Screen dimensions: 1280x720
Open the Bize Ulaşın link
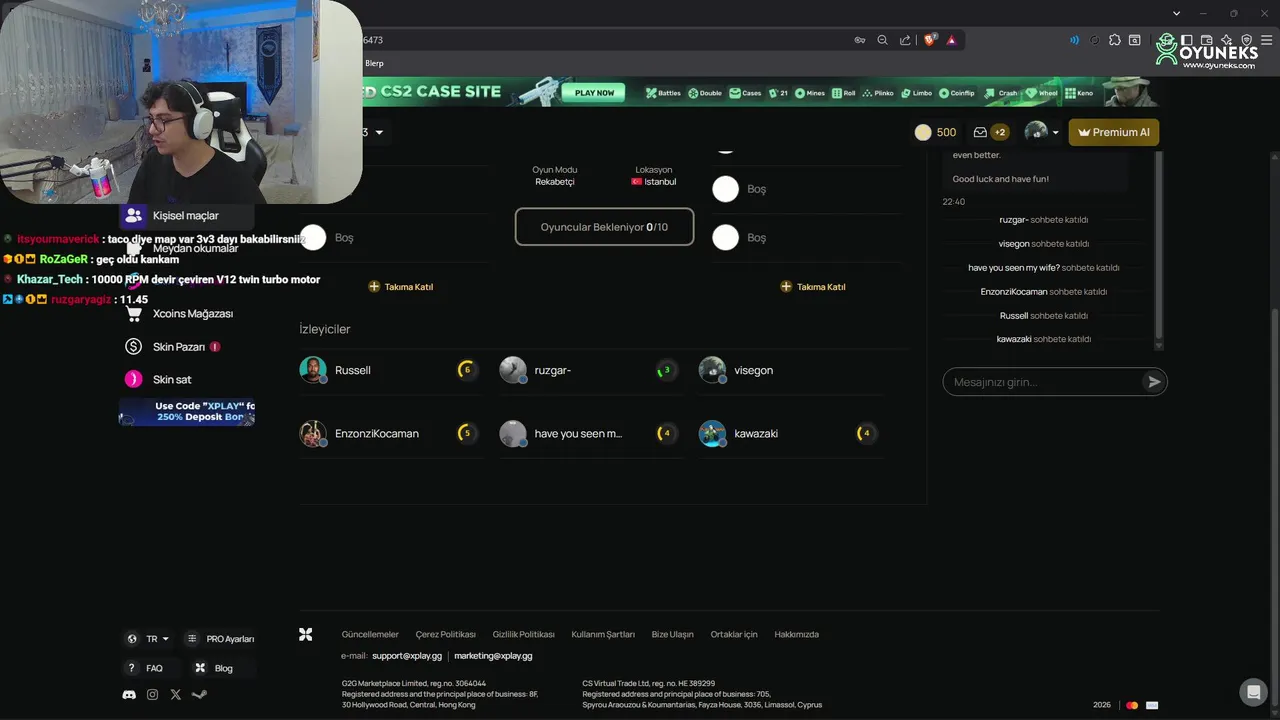coord(672,634)
